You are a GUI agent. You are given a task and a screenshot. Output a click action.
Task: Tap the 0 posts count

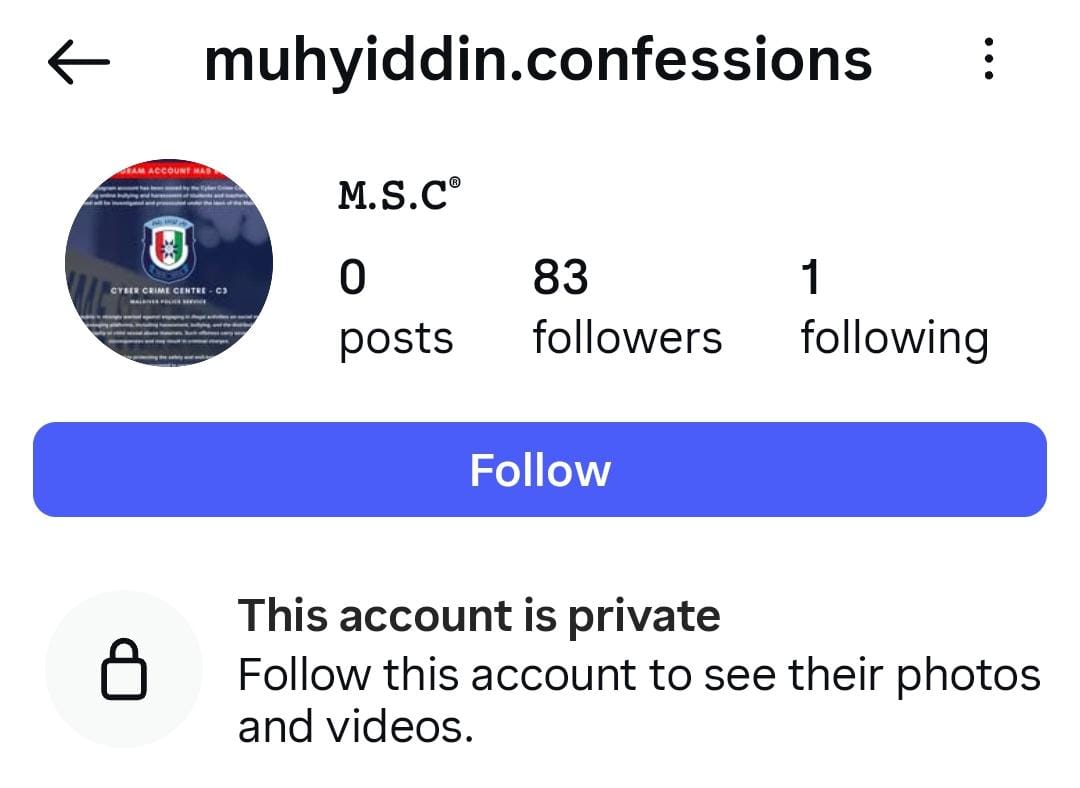[353, 278]
